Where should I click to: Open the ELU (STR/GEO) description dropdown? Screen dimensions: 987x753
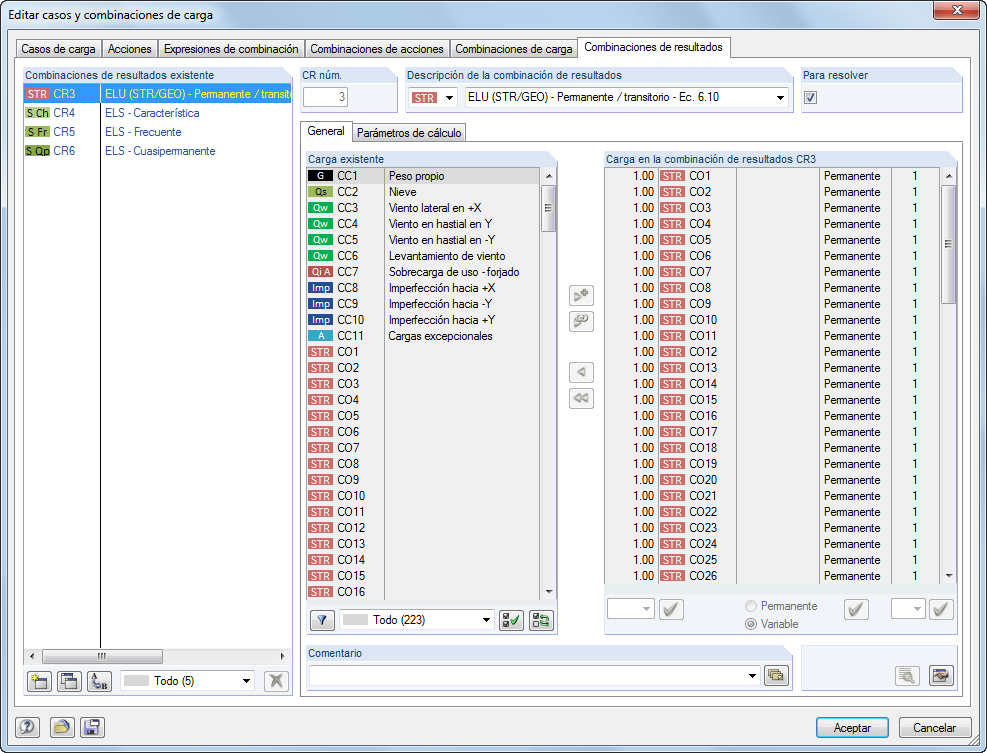coord(780,98)
